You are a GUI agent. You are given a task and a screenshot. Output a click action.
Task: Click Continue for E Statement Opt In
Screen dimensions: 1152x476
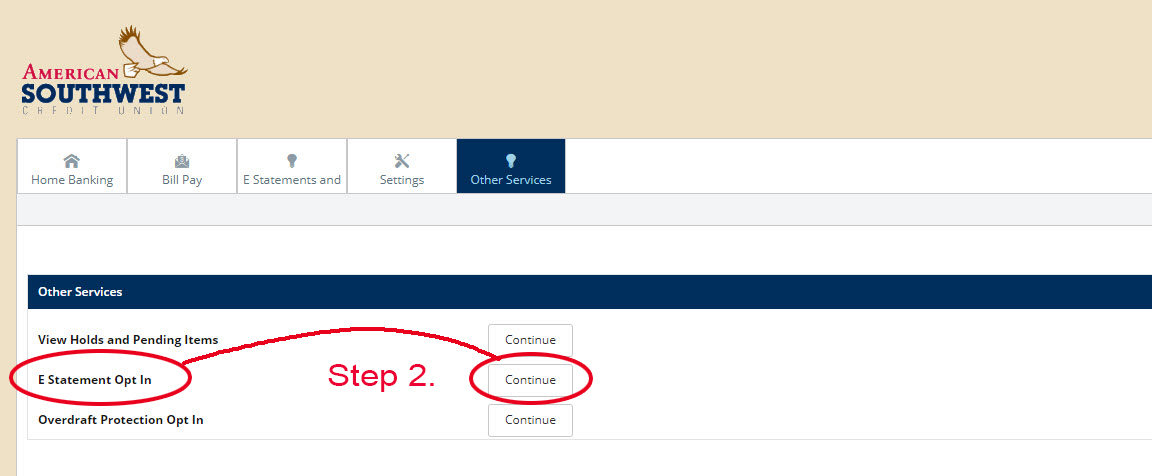pyautogui.click(x=530, y=380)
